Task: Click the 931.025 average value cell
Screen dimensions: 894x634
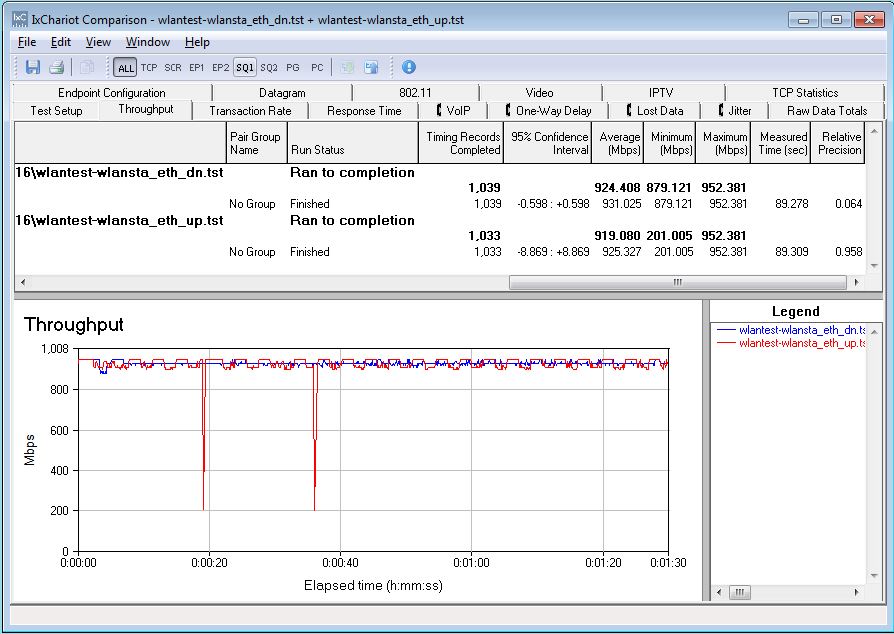Action: tap(621, 204)
